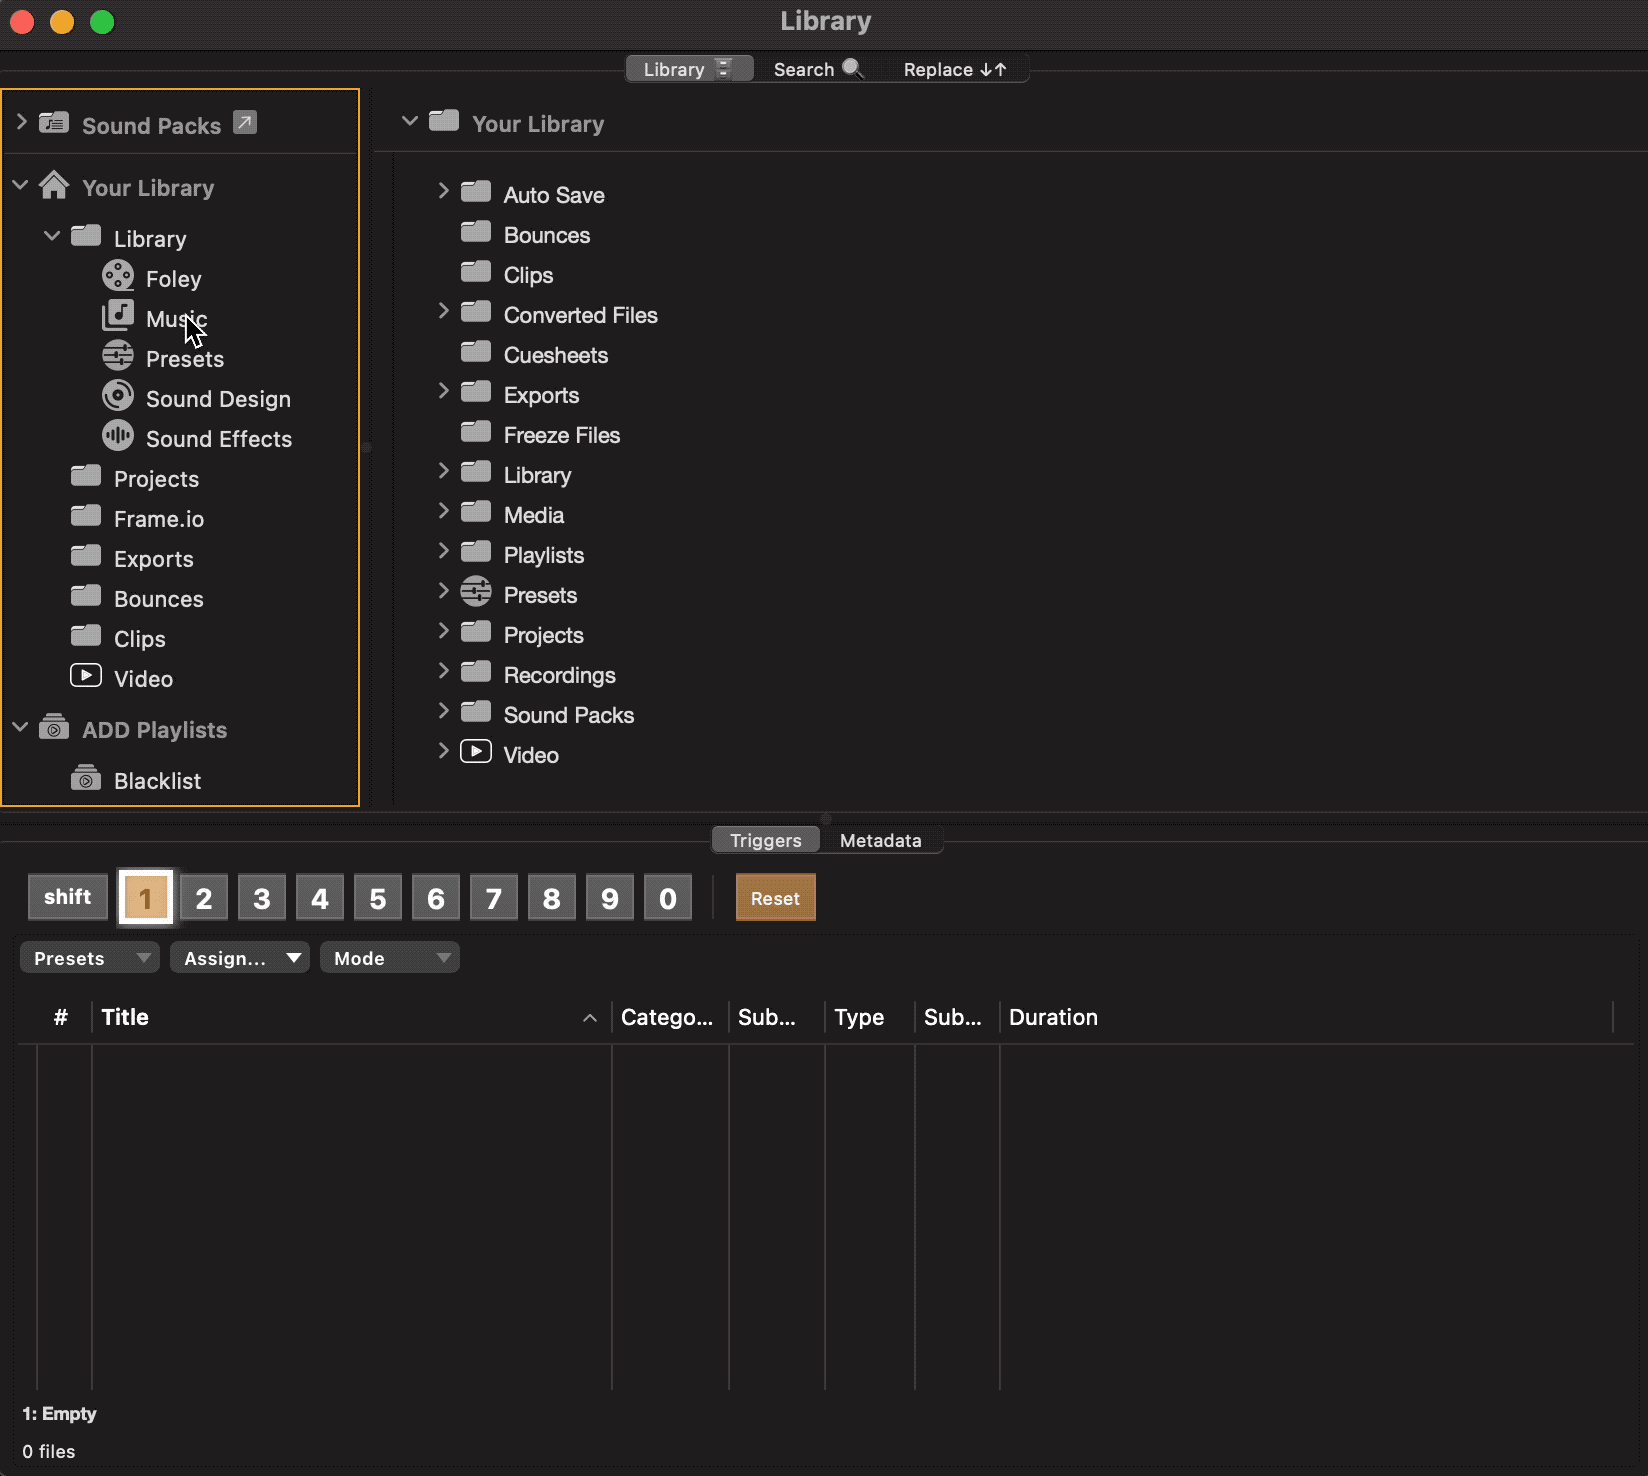Click the Foley category icon
The width and height of the screenshot is (1648, 1476).
[x=118, y=275]
